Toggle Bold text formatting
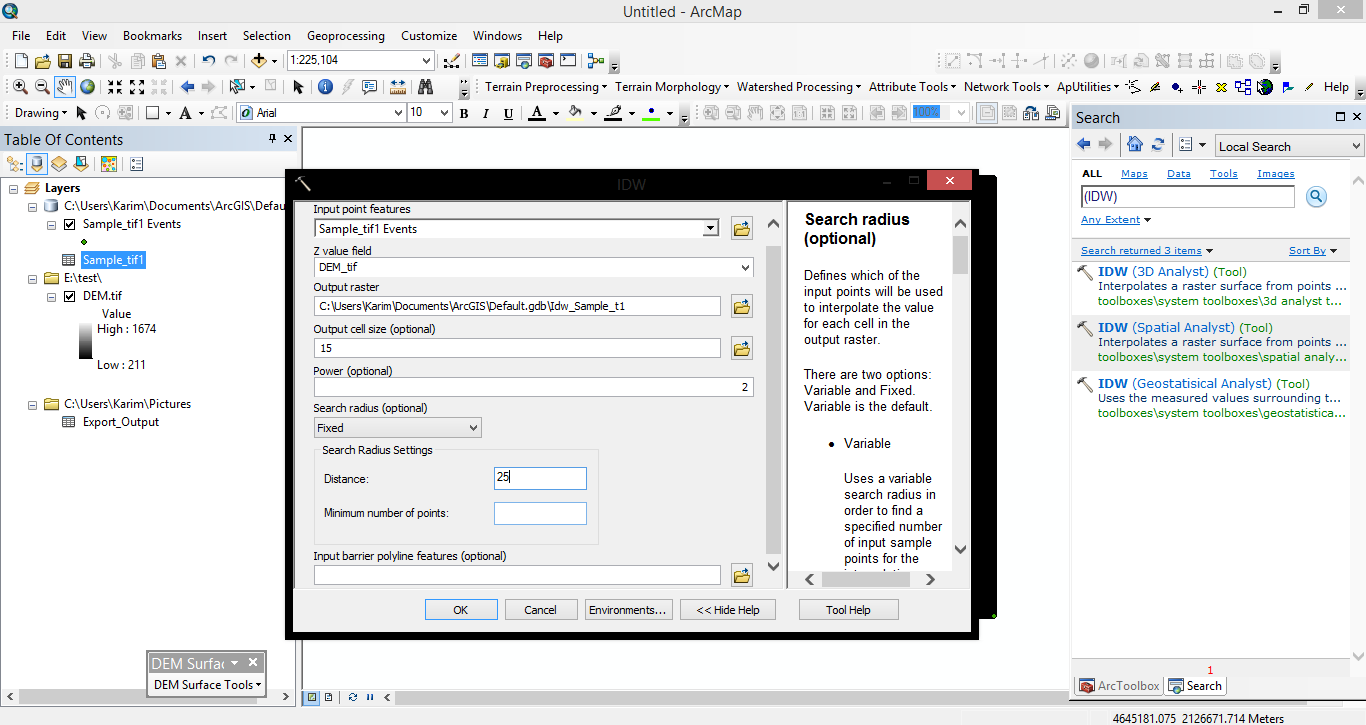Viewport: 1366px width, 725px height. pos(464,113)
